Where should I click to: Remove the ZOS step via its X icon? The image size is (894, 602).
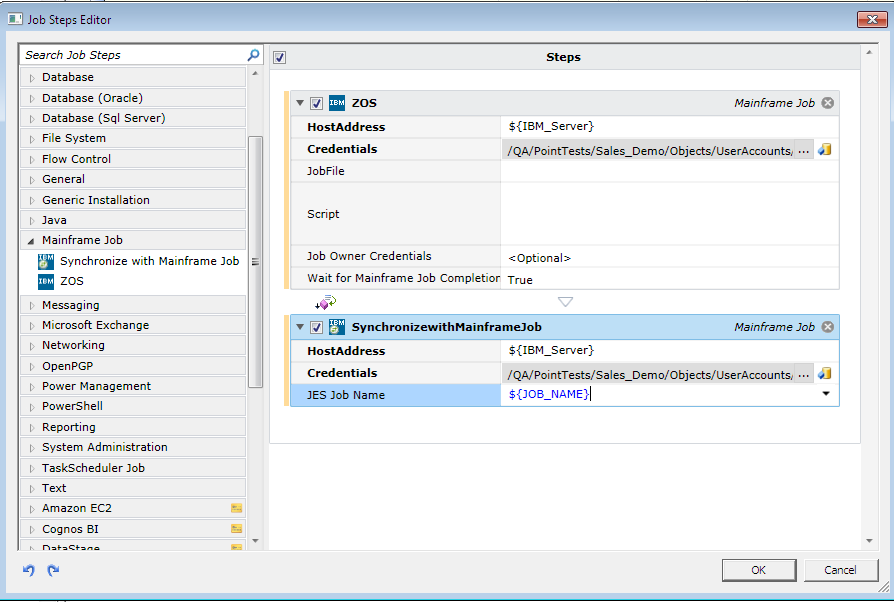[x=826, y=102]
